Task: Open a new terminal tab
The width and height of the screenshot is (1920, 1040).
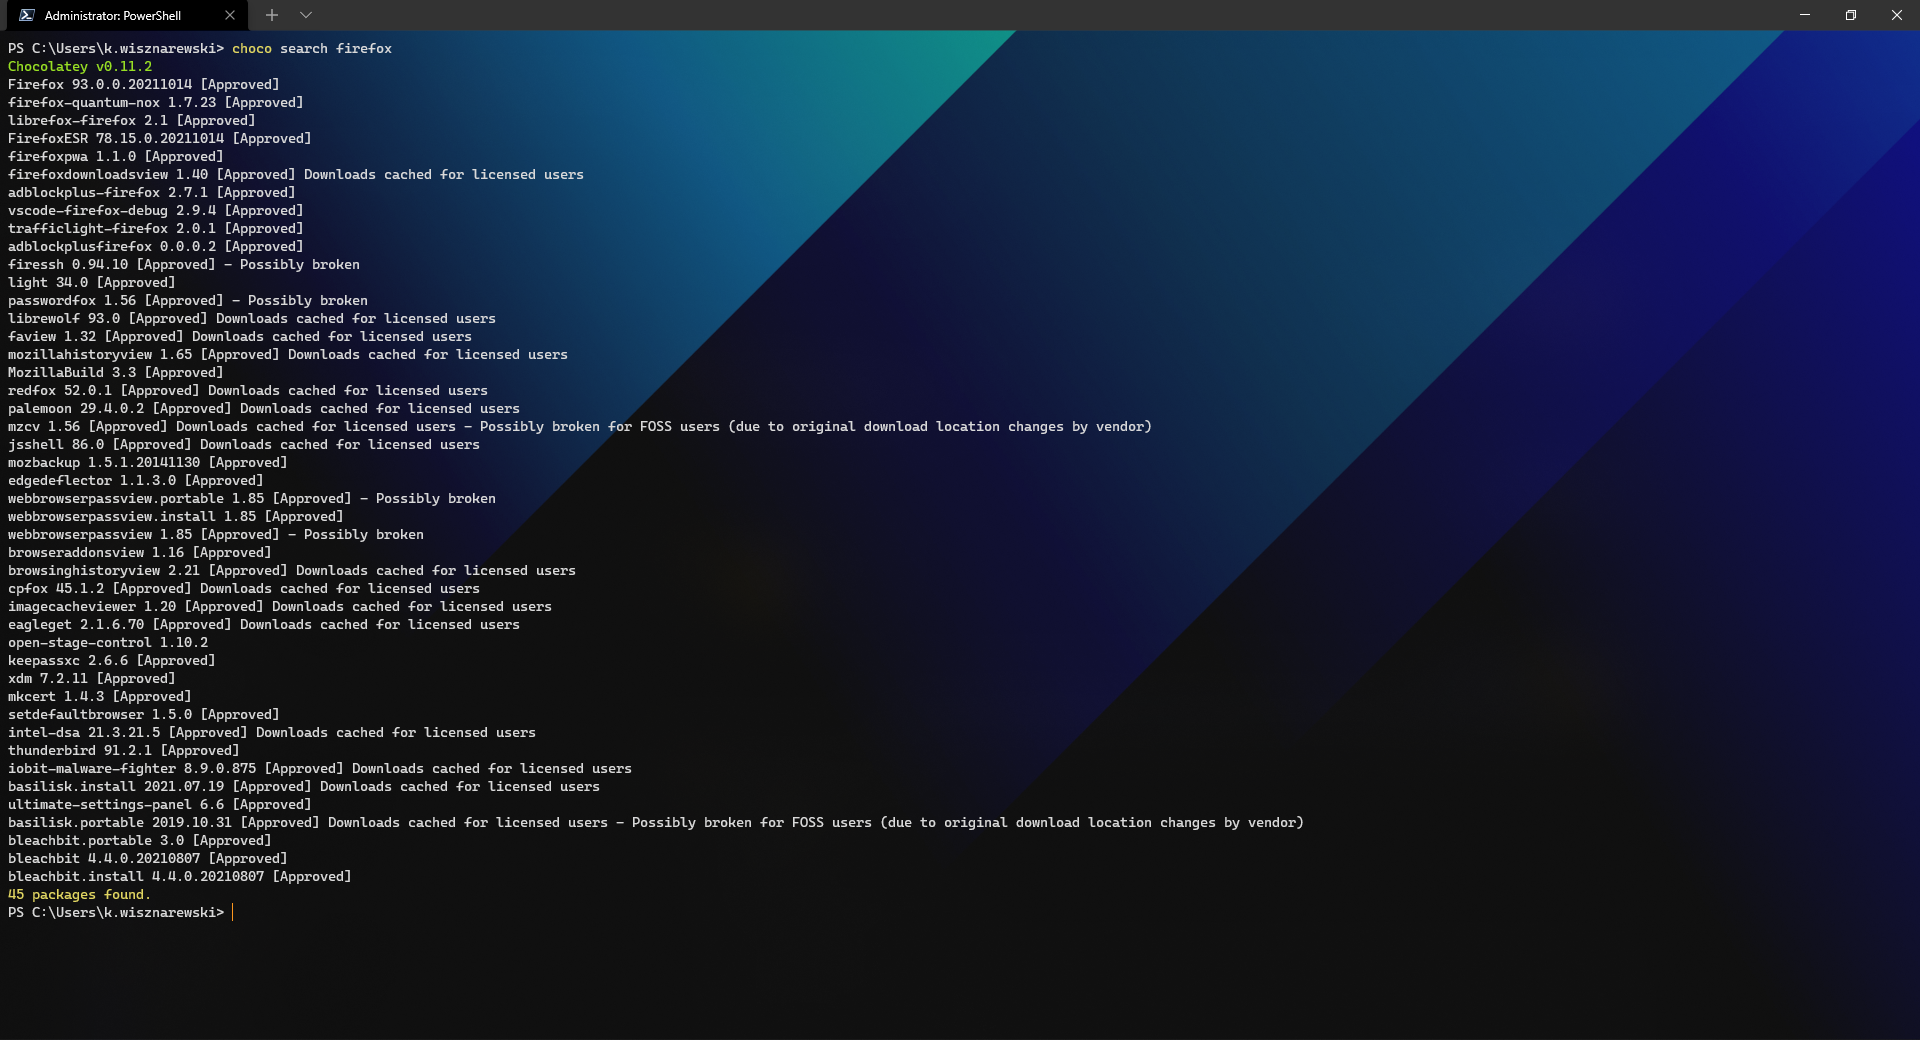Action: (x=272, y=15)
